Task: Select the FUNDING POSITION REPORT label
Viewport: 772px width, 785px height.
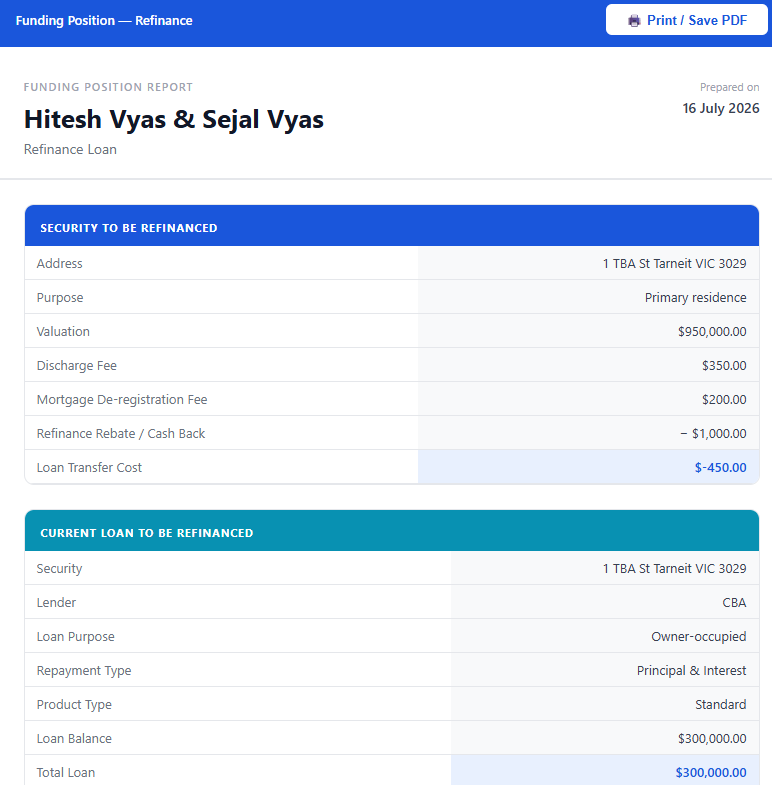Action: [x=108, y=87]
